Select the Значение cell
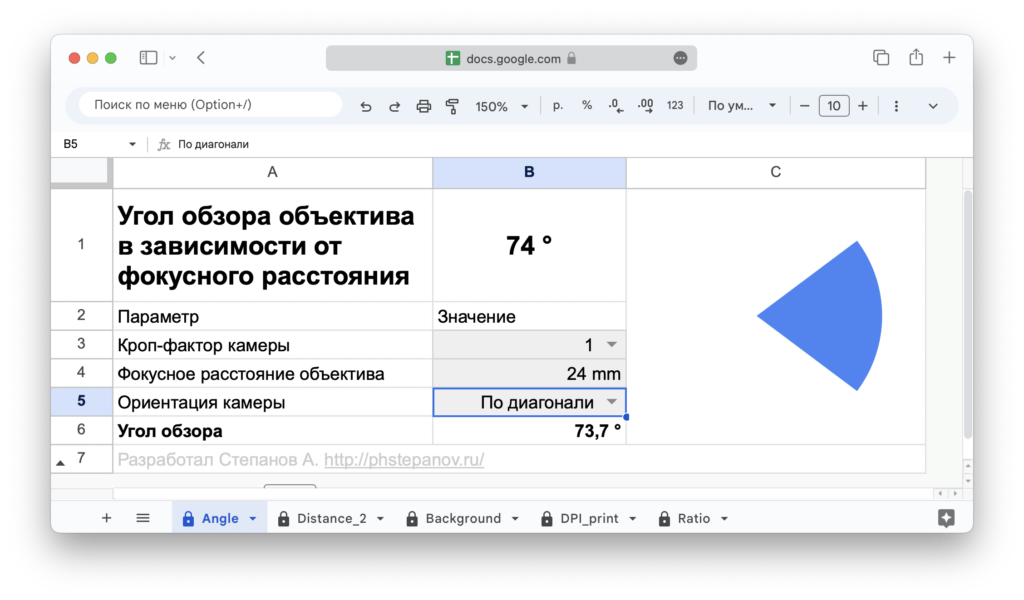The image size is (1024, 600). click(529, 316)
